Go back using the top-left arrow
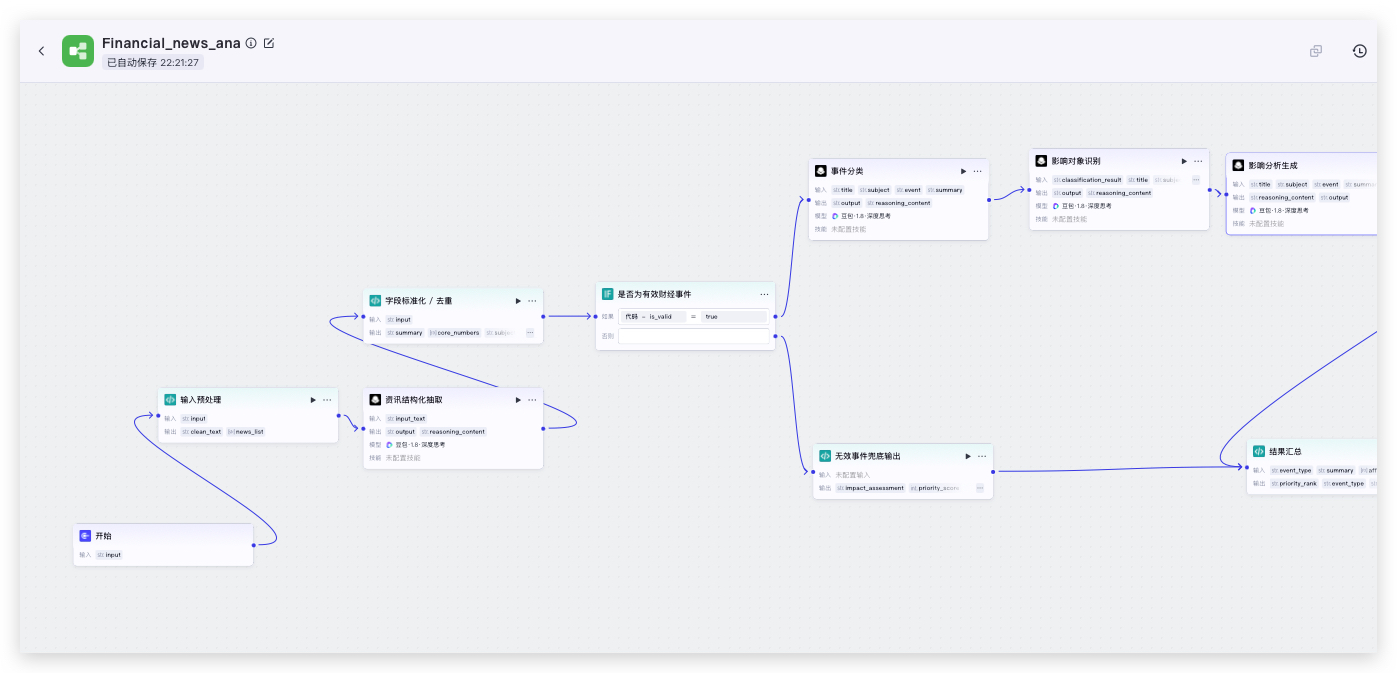The height and width of the screenshot is (673, 1397). (41, 51)
